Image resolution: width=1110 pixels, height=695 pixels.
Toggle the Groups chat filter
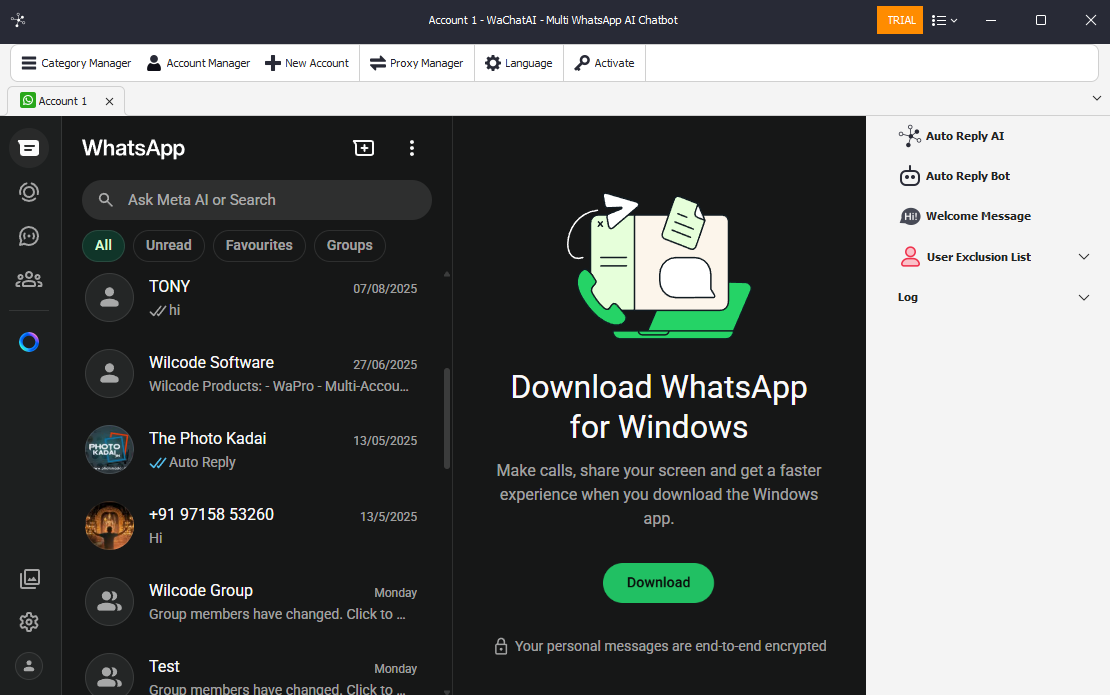coord(349,245)
